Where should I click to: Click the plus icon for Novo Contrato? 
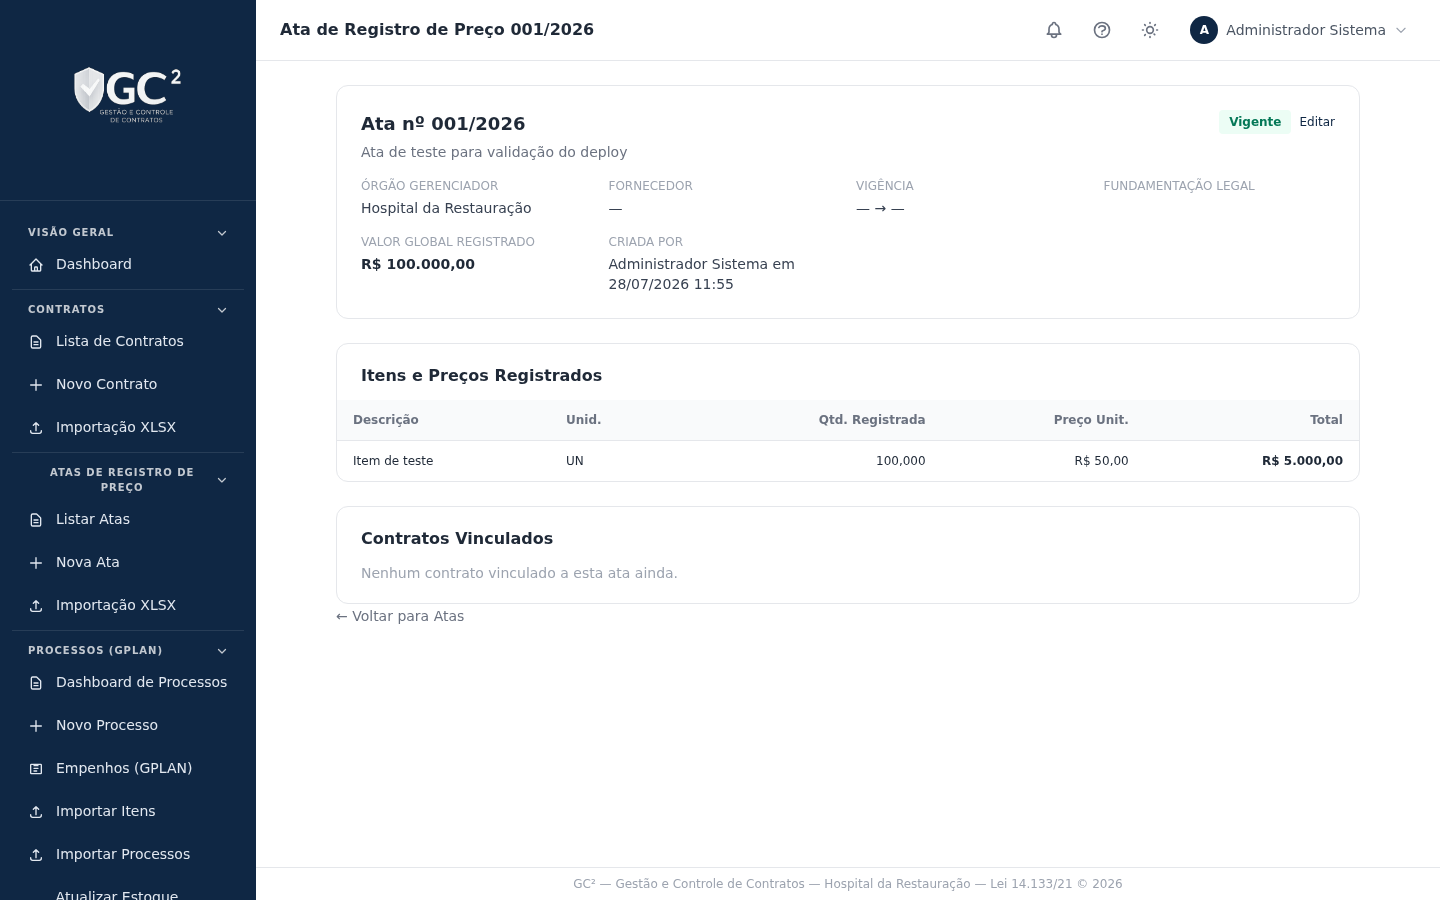pyautogui.click(x=36, y=385)
